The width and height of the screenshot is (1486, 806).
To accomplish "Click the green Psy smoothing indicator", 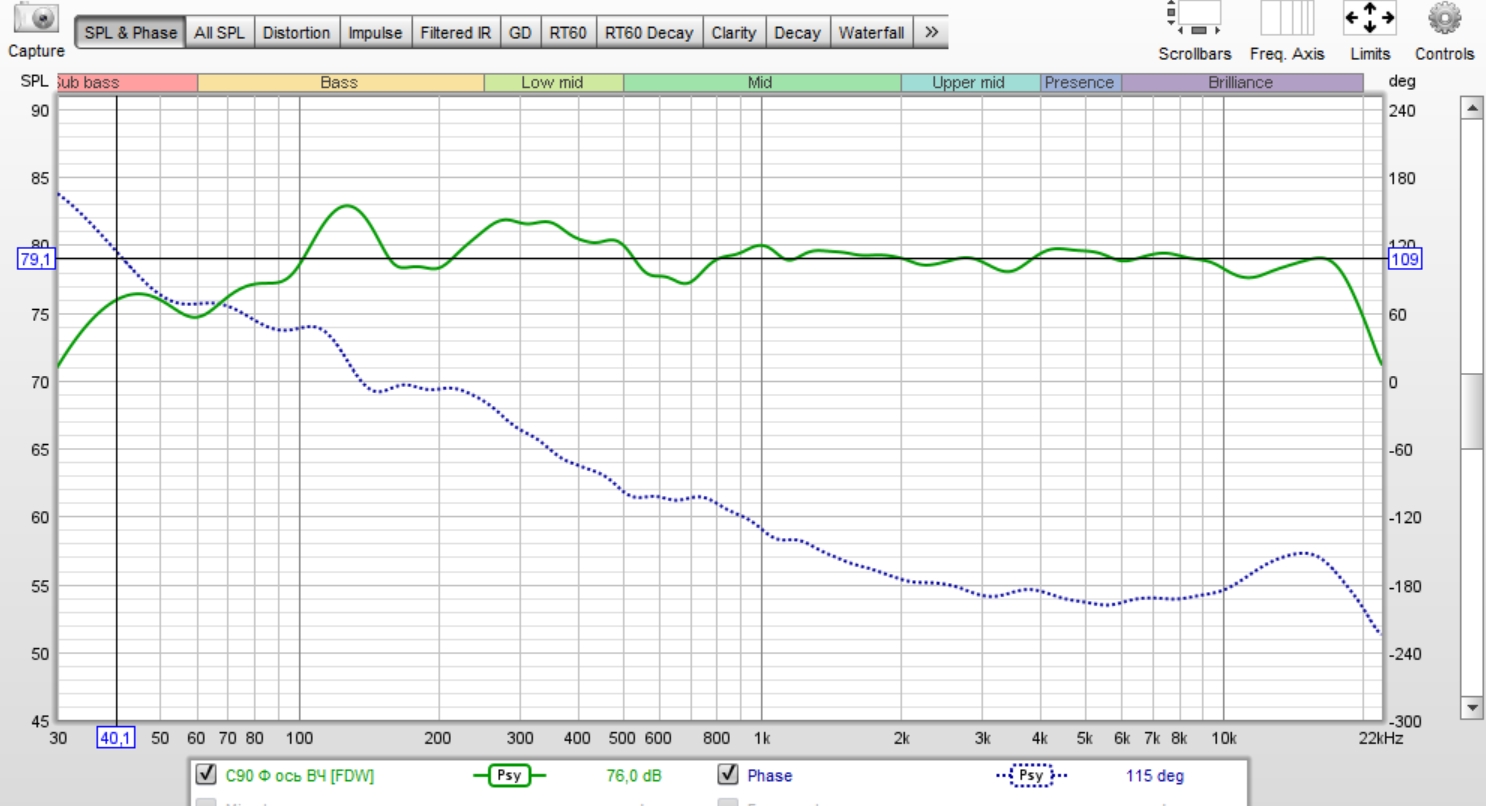I will tap(509, 776).
